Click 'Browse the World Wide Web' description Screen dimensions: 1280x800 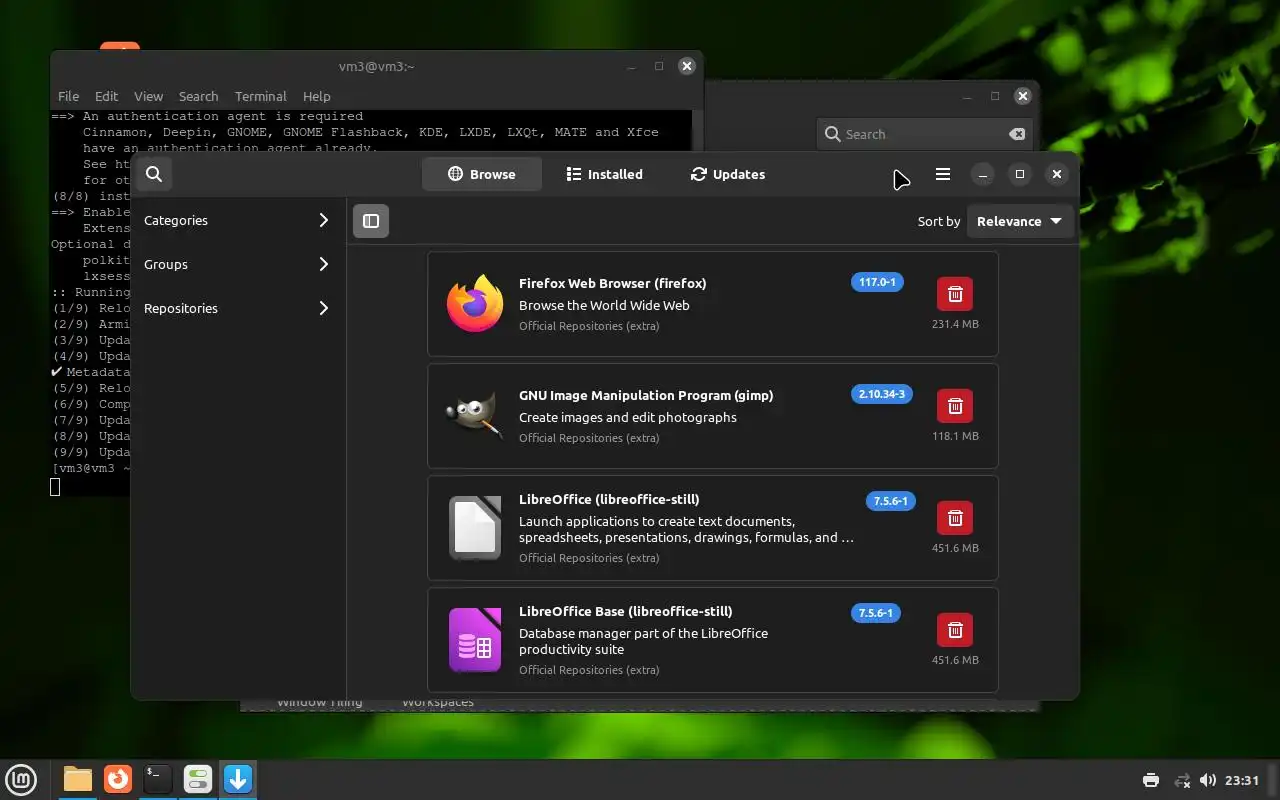click(604, 305)
